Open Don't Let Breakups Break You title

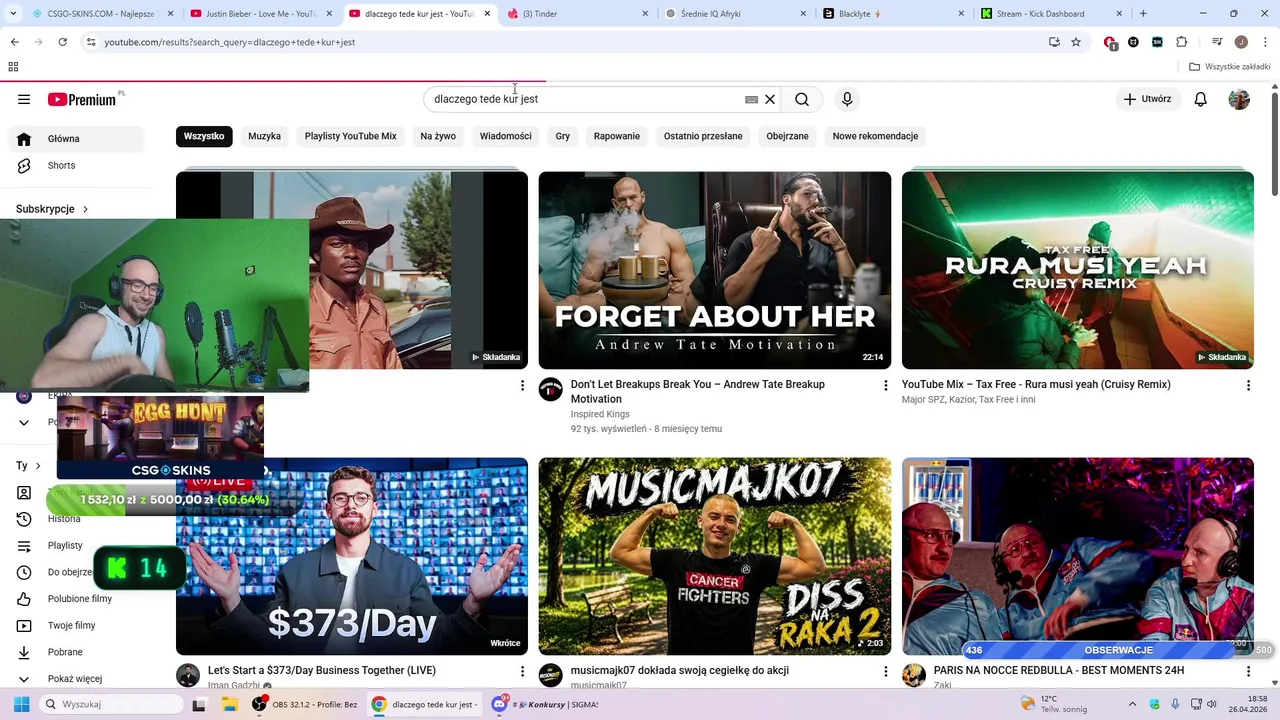click(x=698, y=391)
